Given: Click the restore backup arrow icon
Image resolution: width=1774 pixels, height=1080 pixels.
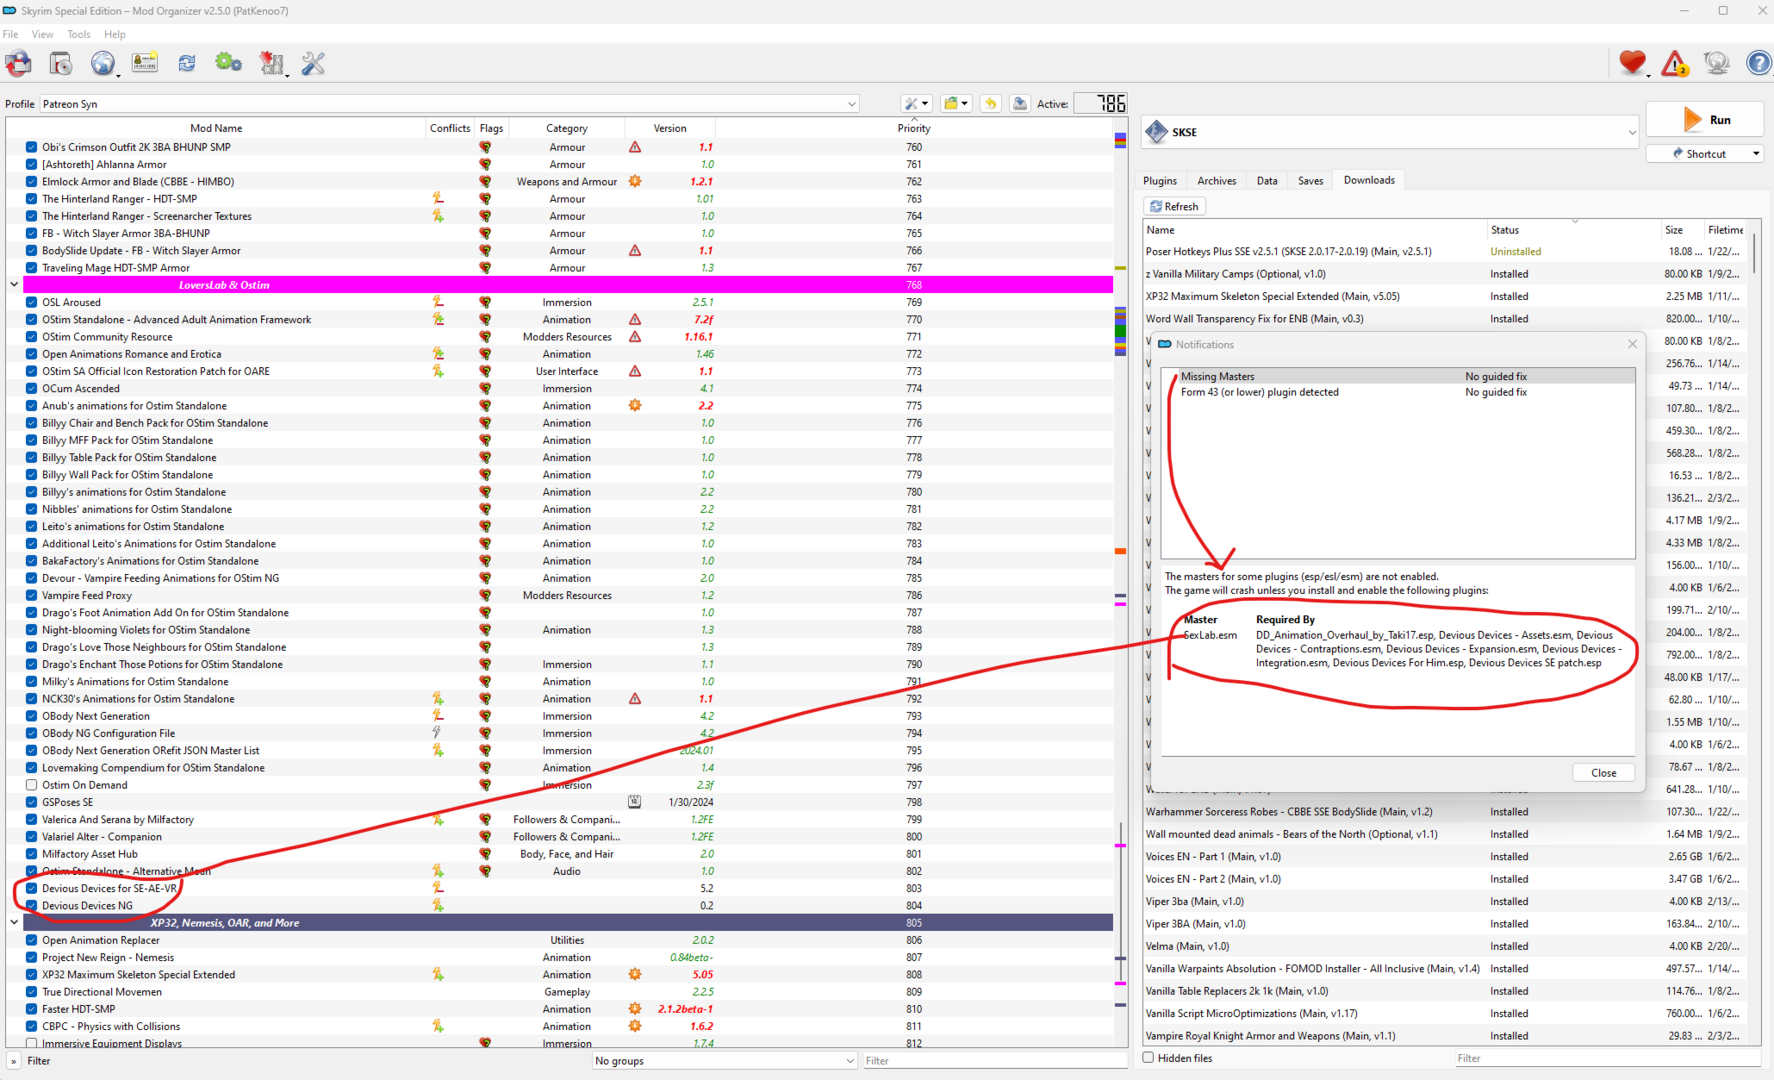Looking at the screenshot, I should (x=990, y=104).
